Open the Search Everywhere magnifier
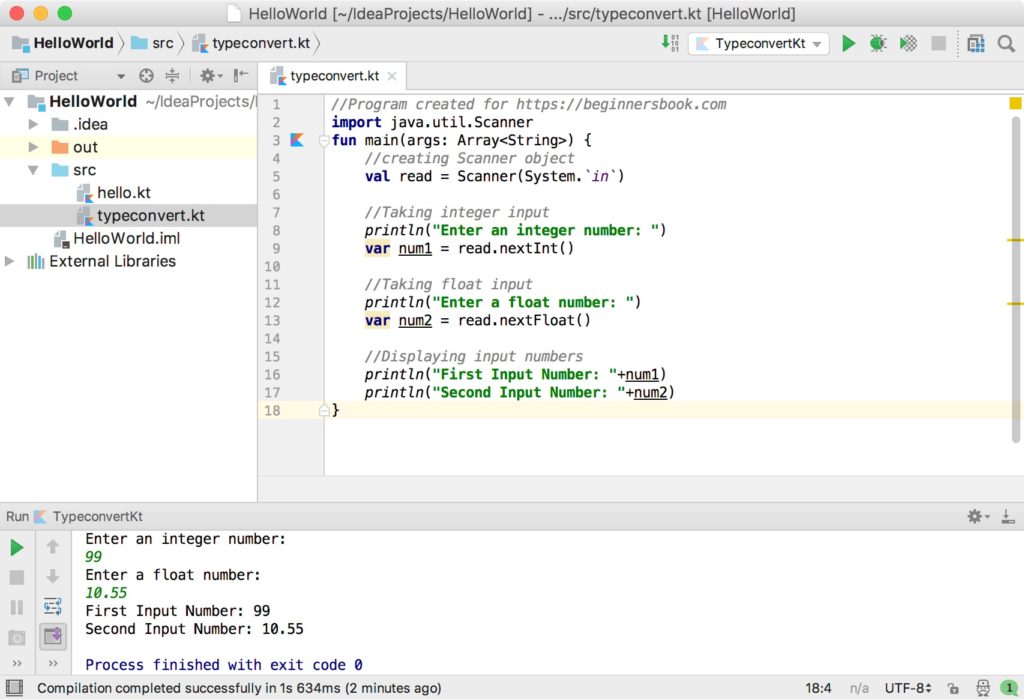Viewport: 1024px width, 700px height. 1004,44
